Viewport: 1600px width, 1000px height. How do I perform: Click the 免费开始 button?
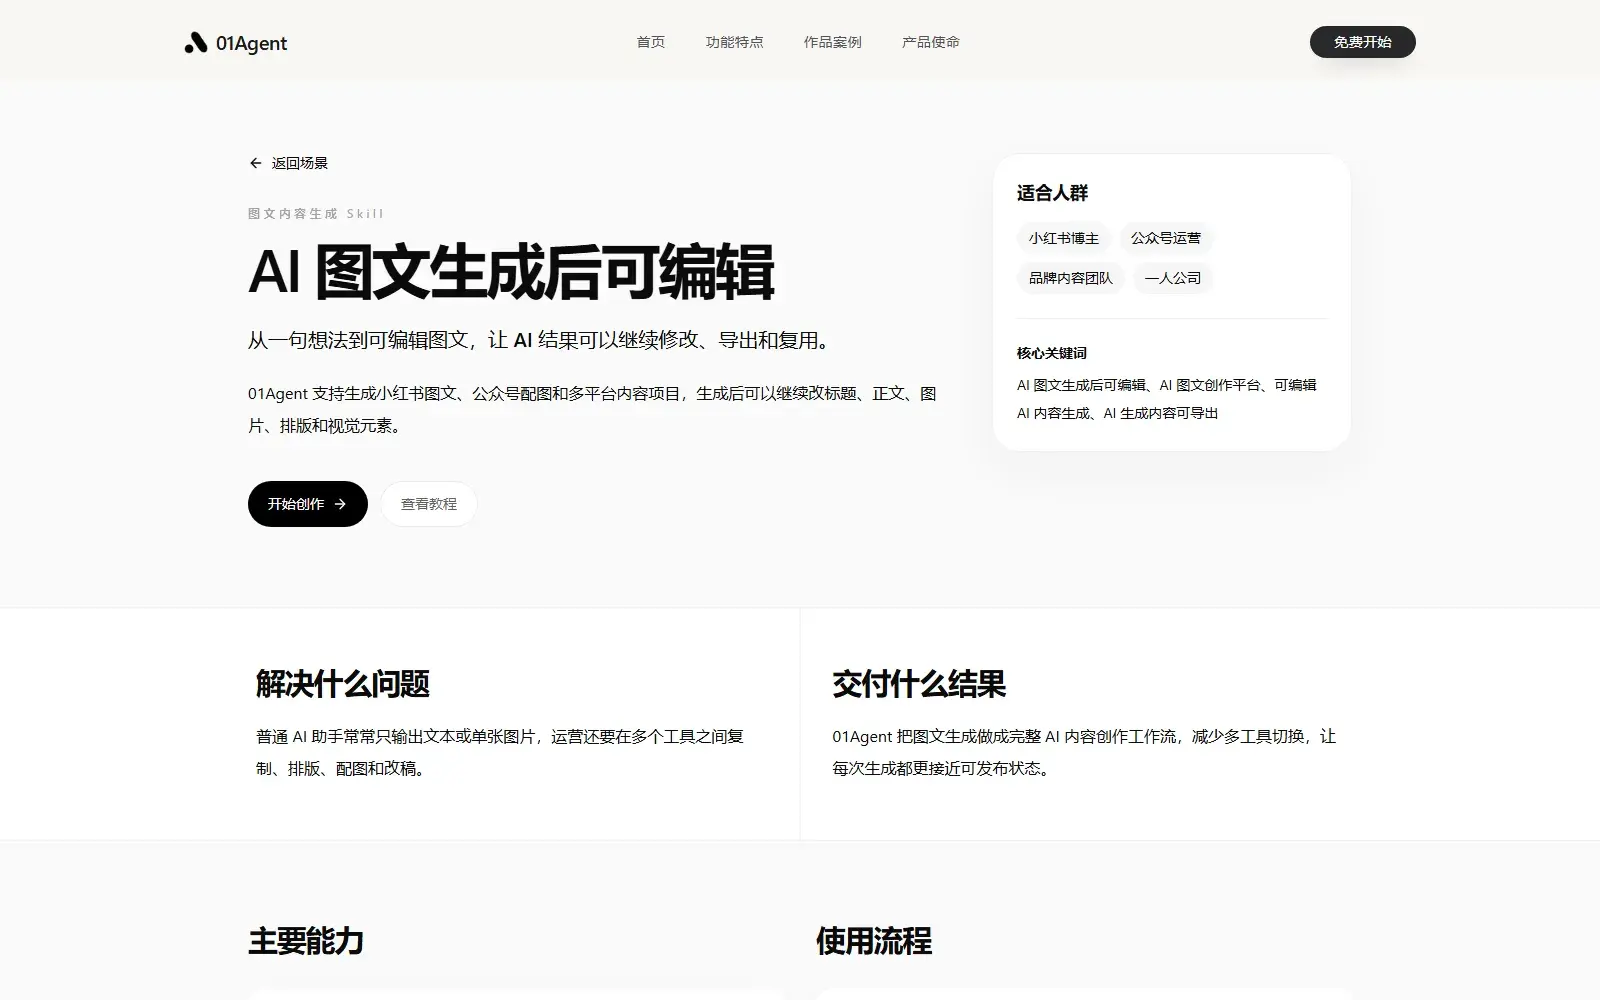coord(1363,42)
